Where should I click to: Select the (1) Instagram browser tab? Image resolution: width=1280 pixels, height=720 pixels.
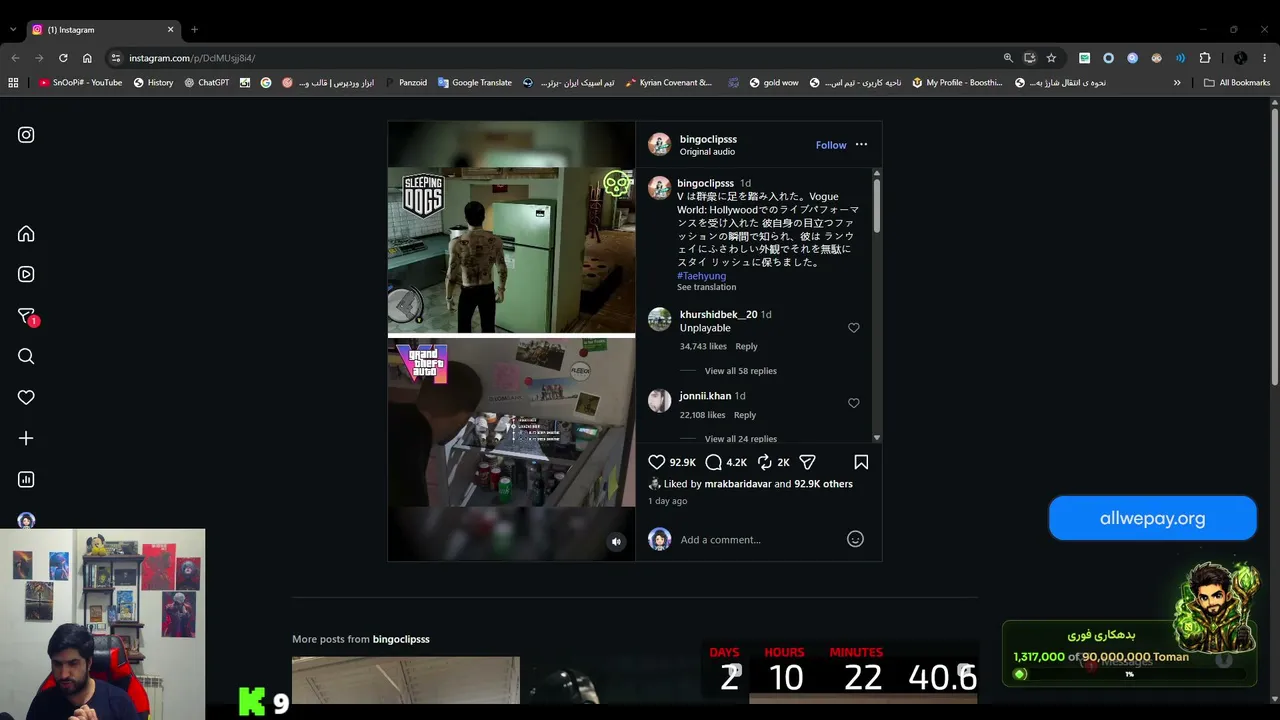tap(102, 30)
